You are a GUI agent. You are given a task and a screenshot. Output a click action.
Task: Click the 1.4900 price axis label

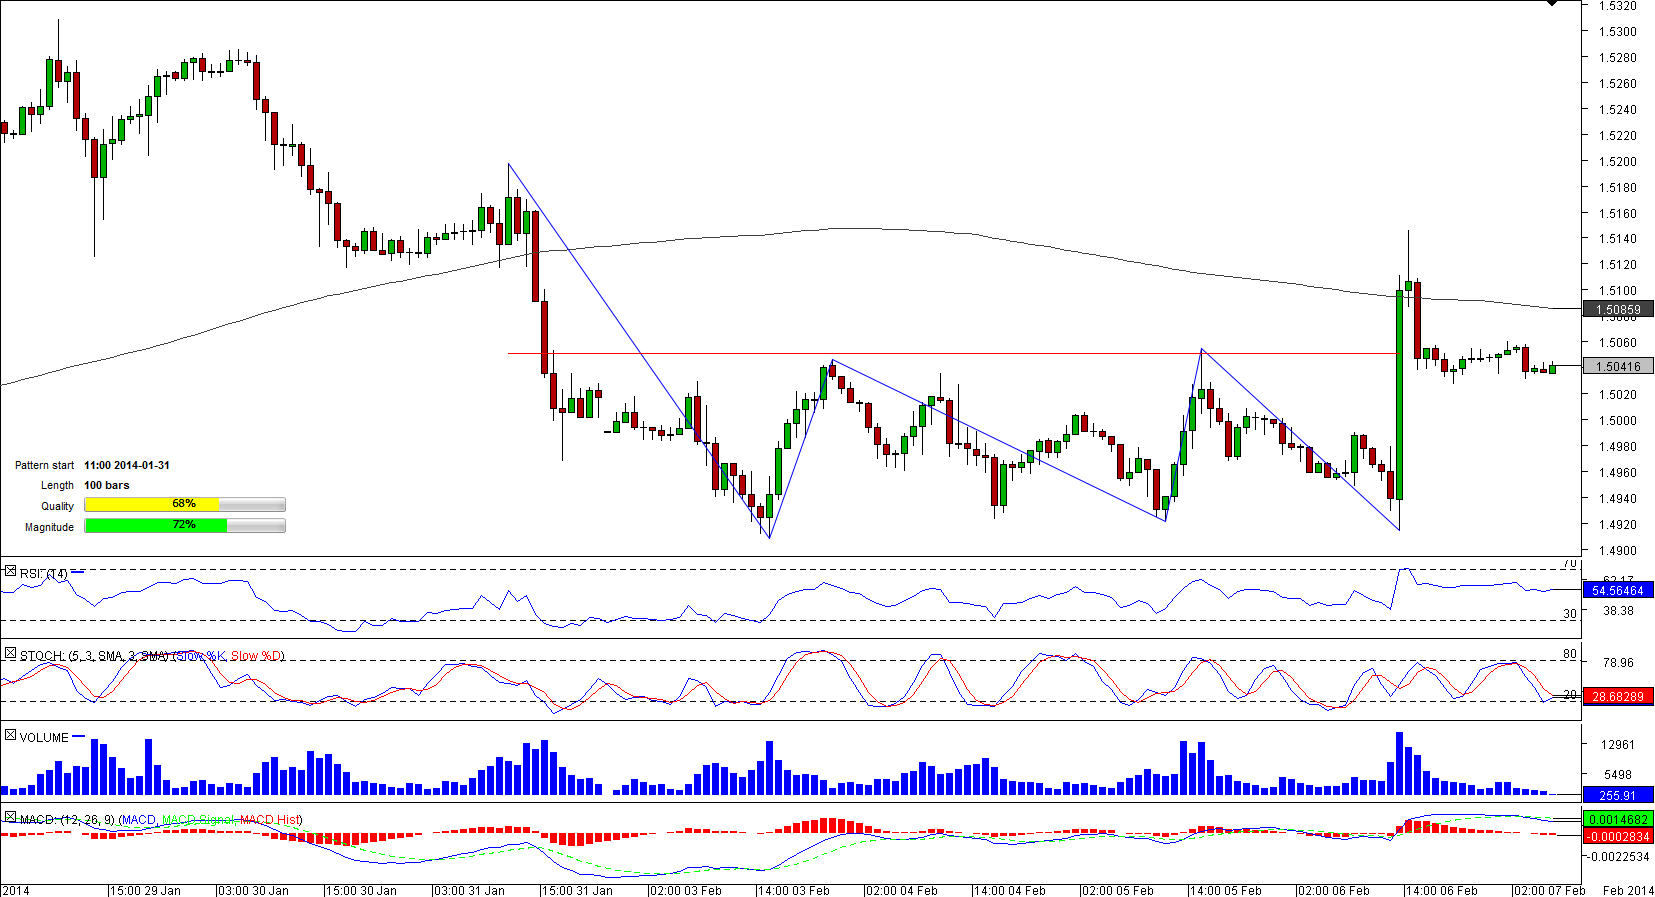point(1618,551)
